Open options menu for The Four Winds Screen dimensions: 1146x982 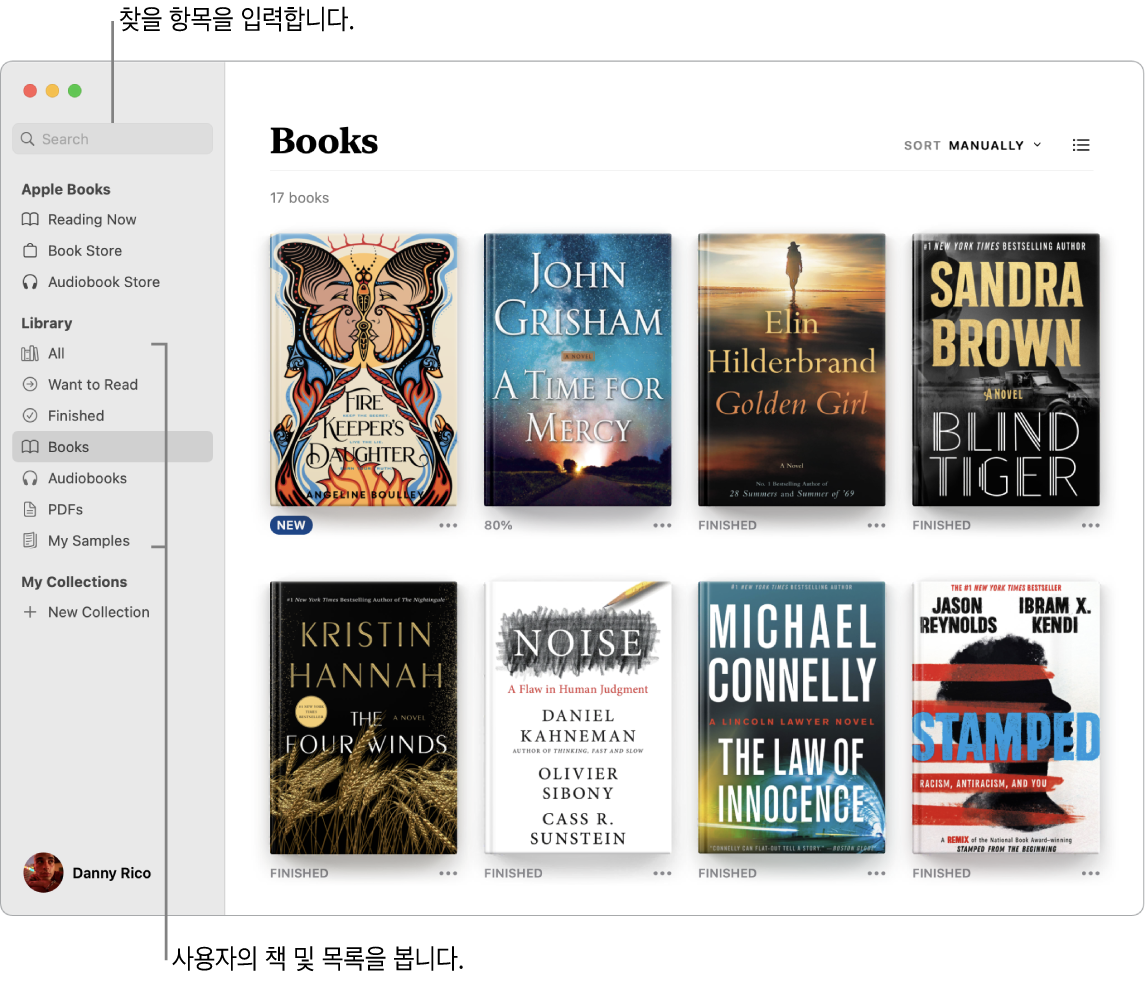(x=448, y=872)
